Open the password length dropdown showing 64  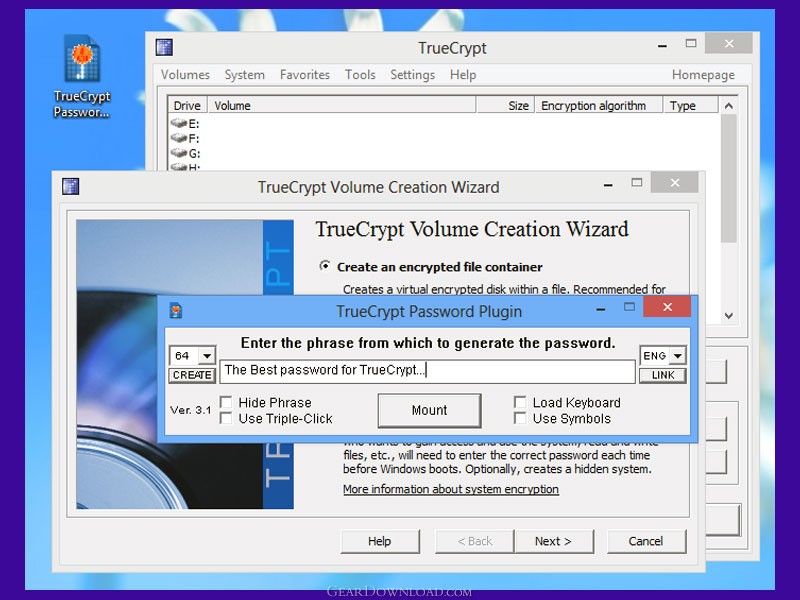point(207,356)
